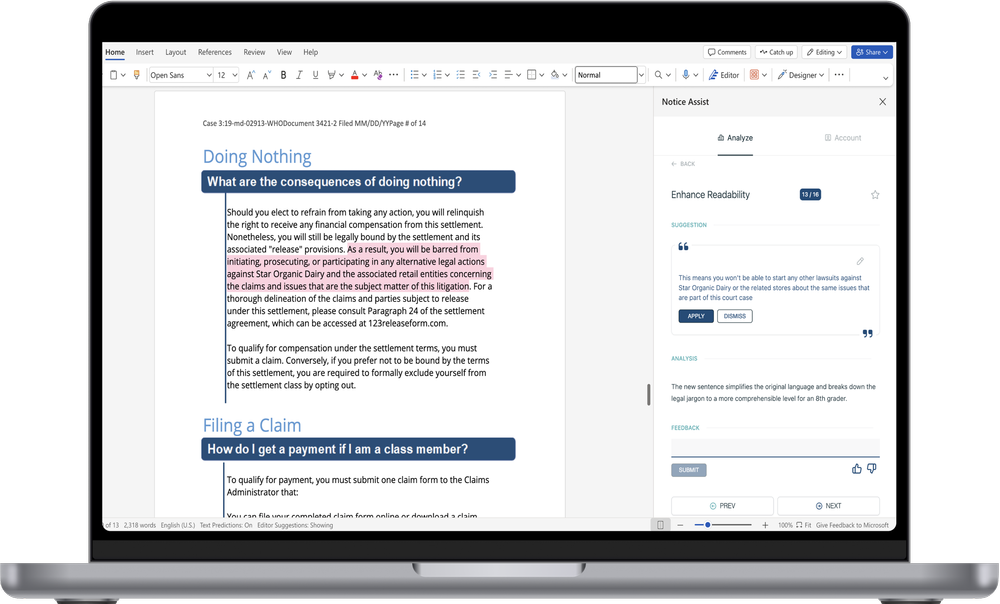Image resolution: width=1000 pixels, height=604 pixels.
Task: Expand highlight color options arrow
Action: pyautogui.click(x=342, y=75)
